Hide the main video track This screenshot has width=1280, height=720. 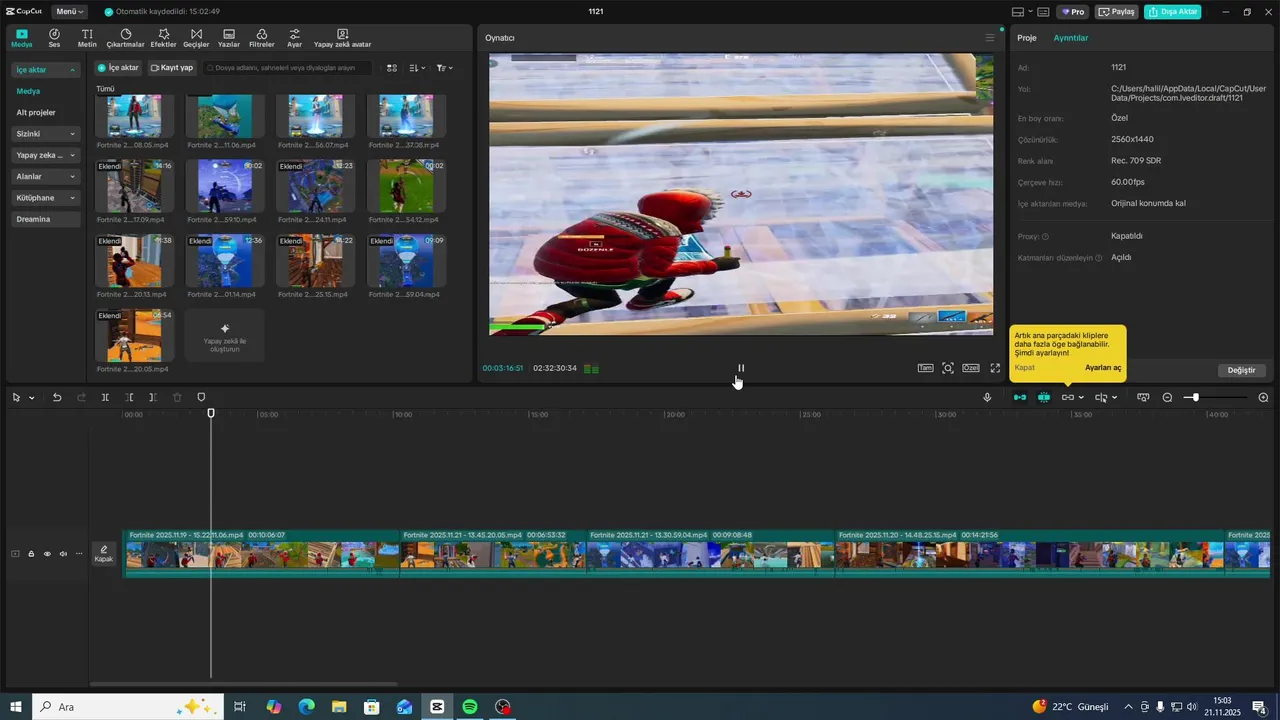pyautogui.click(x=47, y=554)
